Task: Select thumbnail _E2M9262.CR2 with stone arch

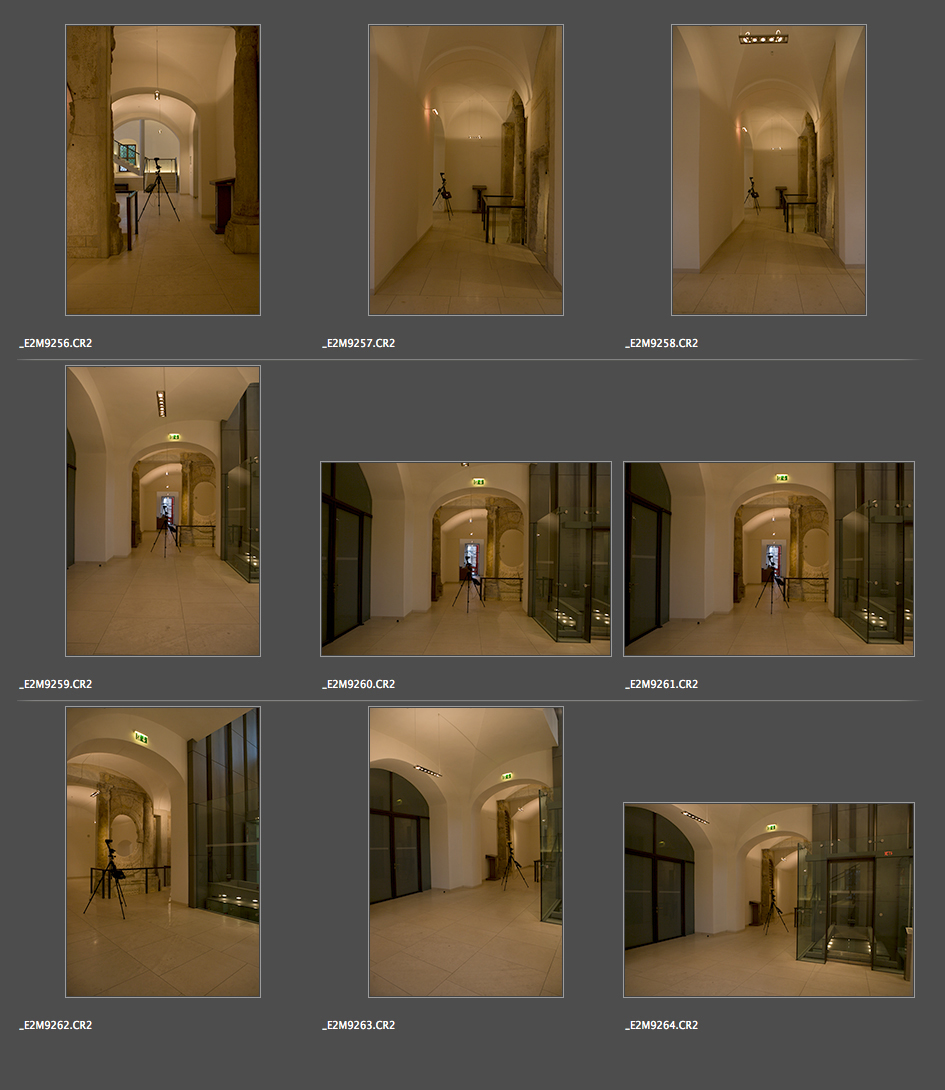Action: point(163,852)
